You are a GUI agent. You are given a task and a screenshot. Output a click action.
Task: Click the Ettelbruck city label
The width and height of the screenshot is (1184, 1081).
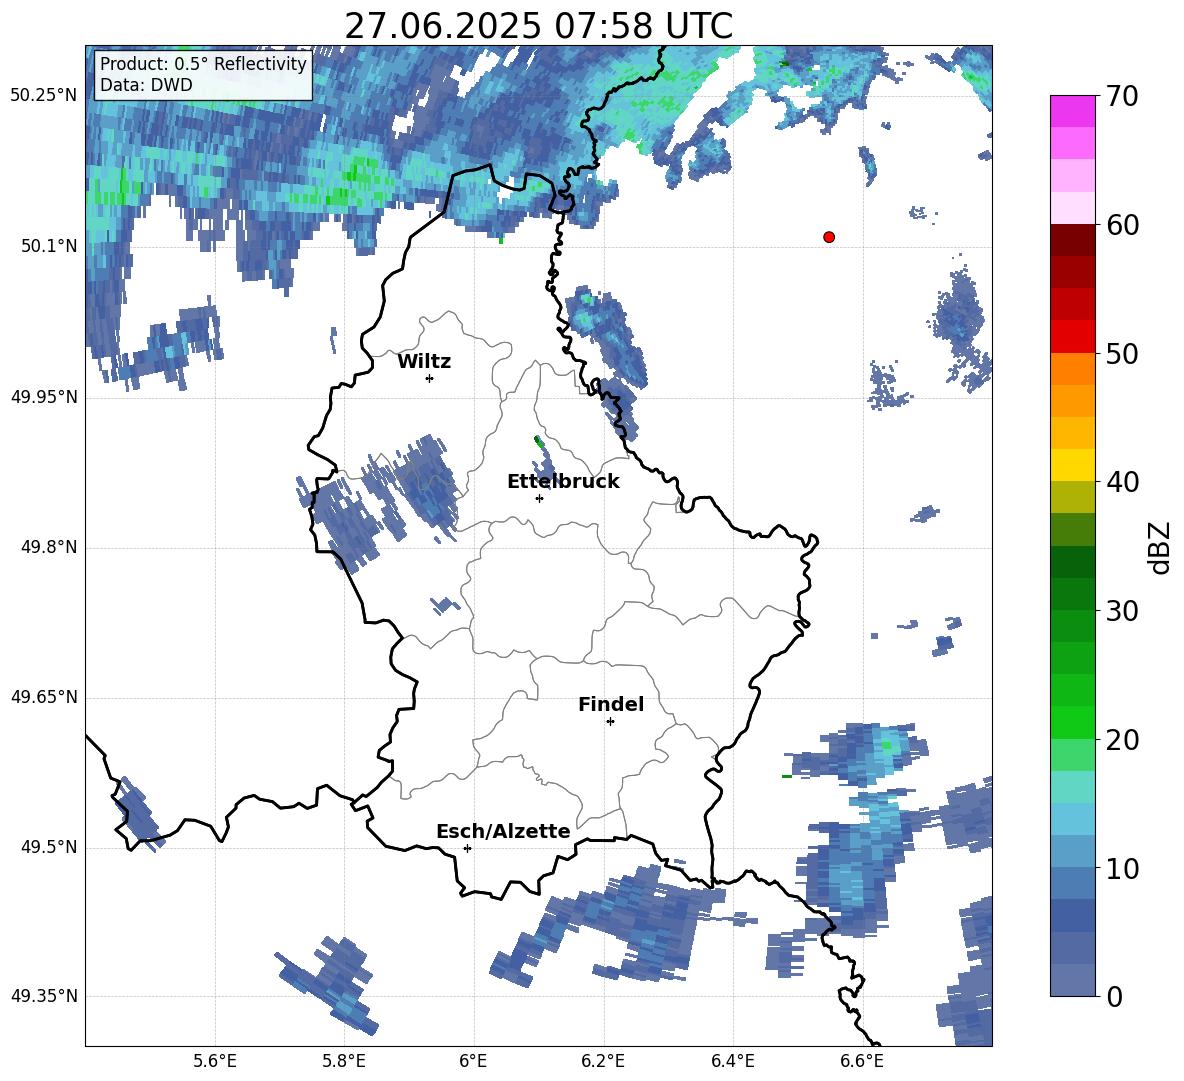(x=563, y=482)
